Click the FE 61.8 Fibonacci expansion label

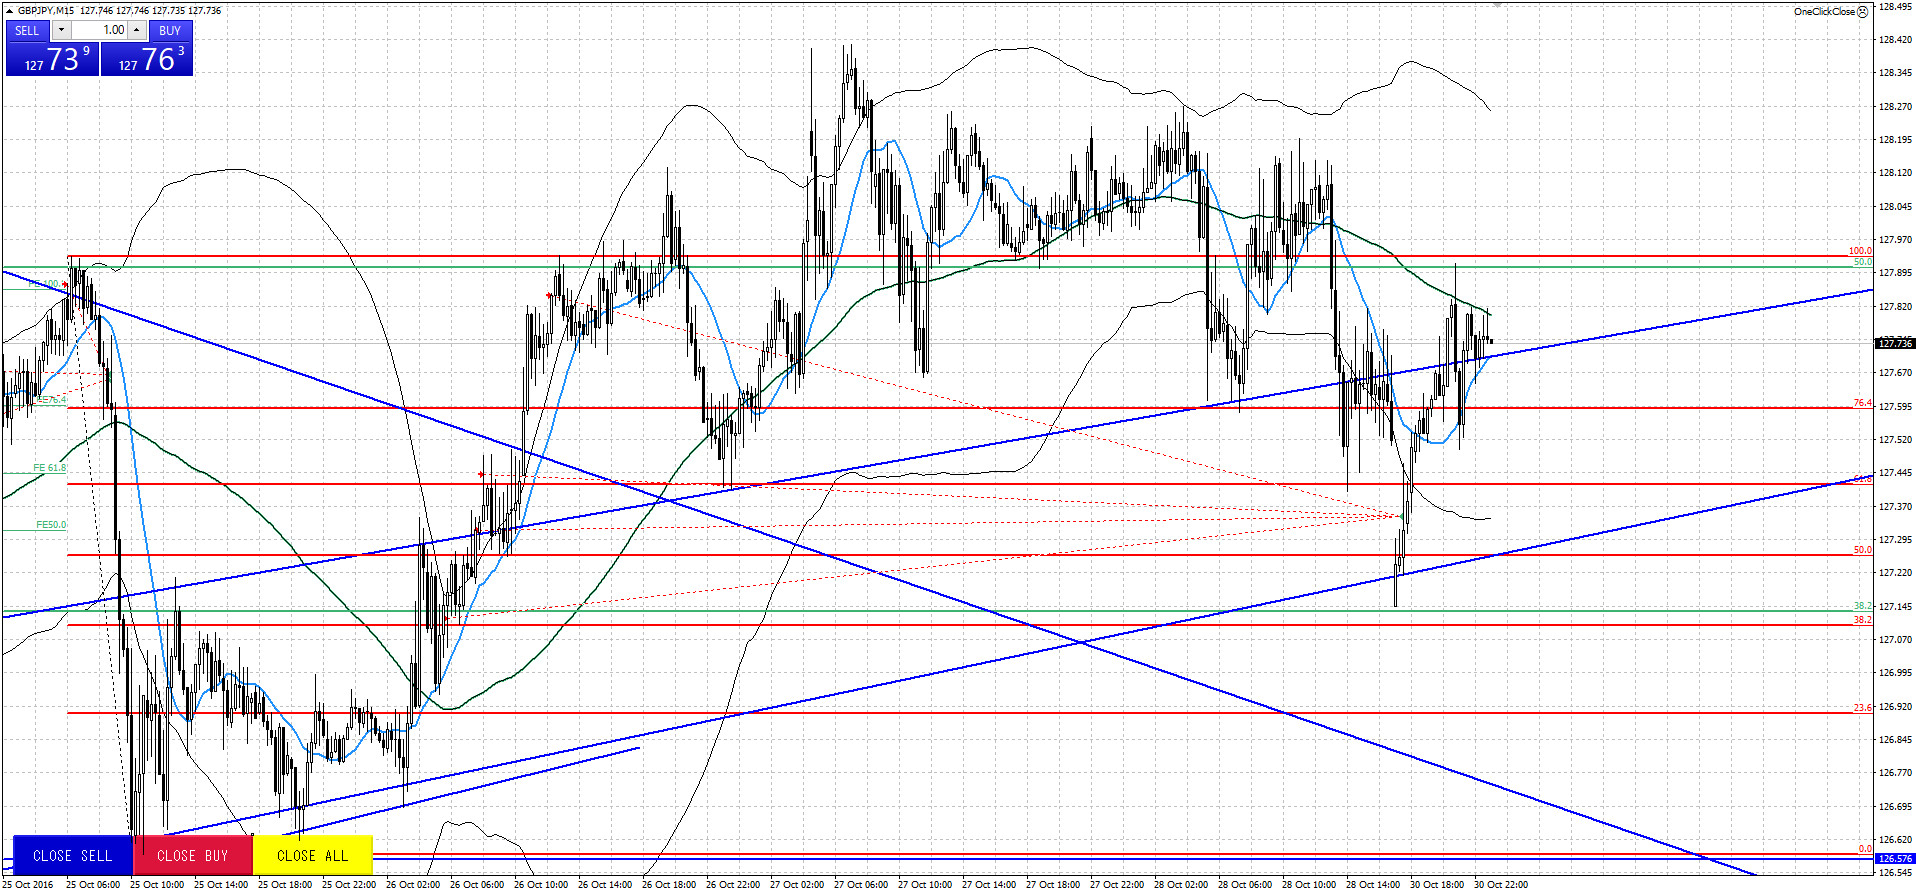coord(49,468)
